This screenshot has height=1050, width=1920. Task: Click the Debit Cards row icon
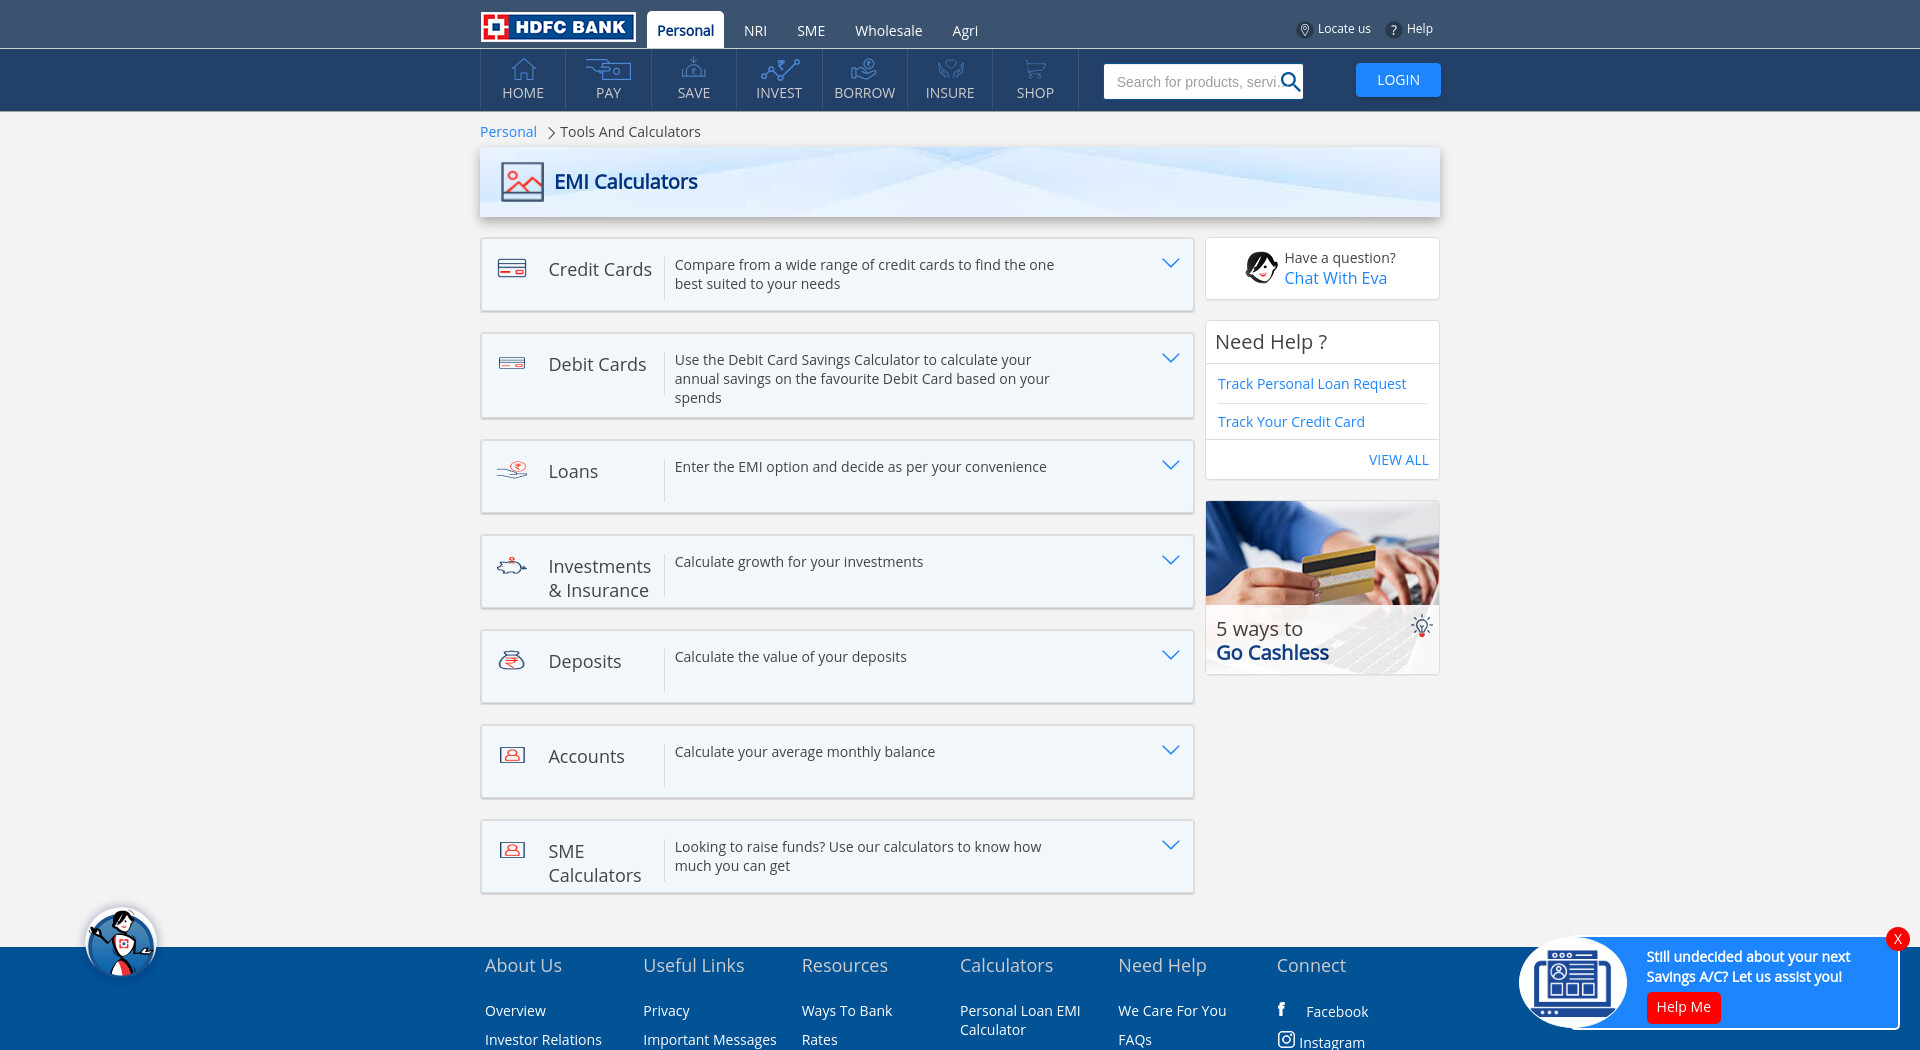tap(512, 363)
